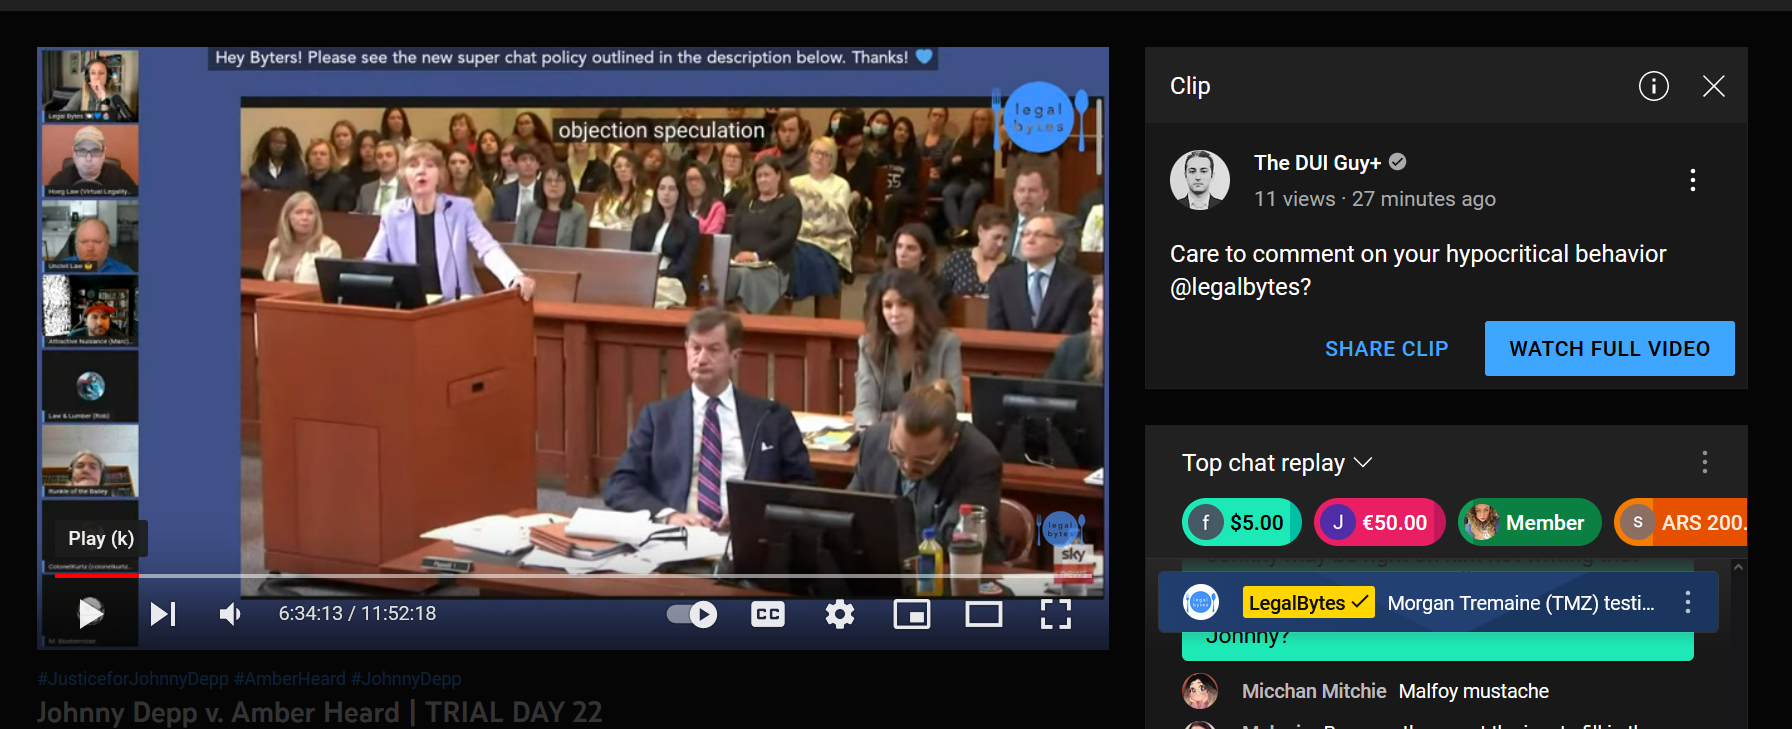Click the @legalbytes mention in clip description

[1240, 287]
